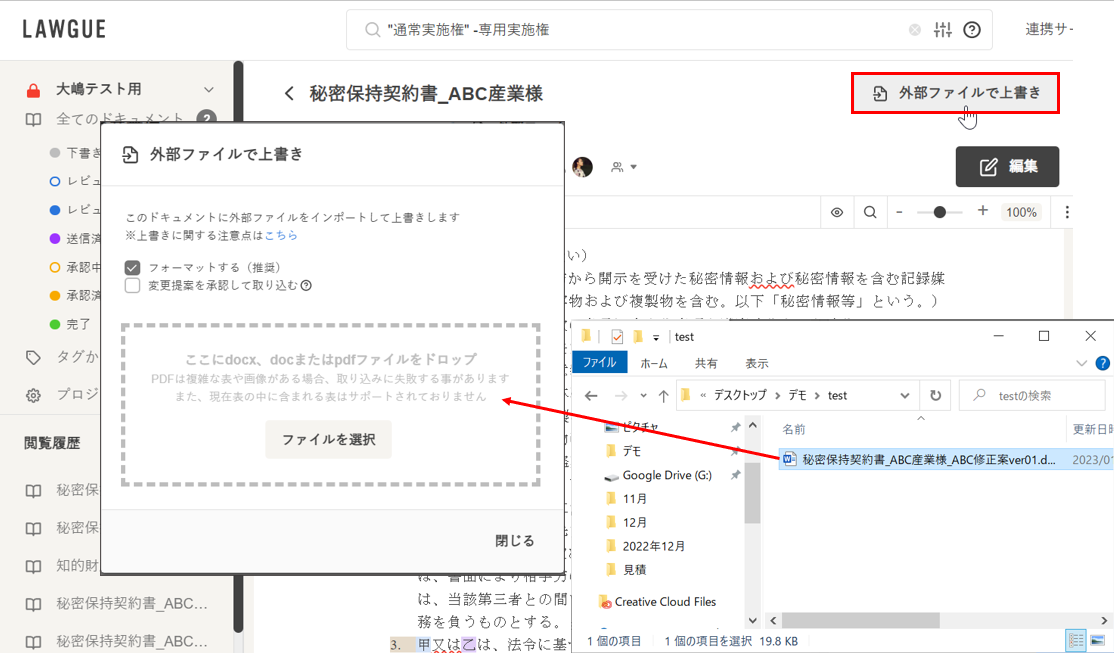Viewport: 1114px width, 653px height.
Task: Clear the search box with the X icon
Action: pyautogui.click(x=914, y=30)
